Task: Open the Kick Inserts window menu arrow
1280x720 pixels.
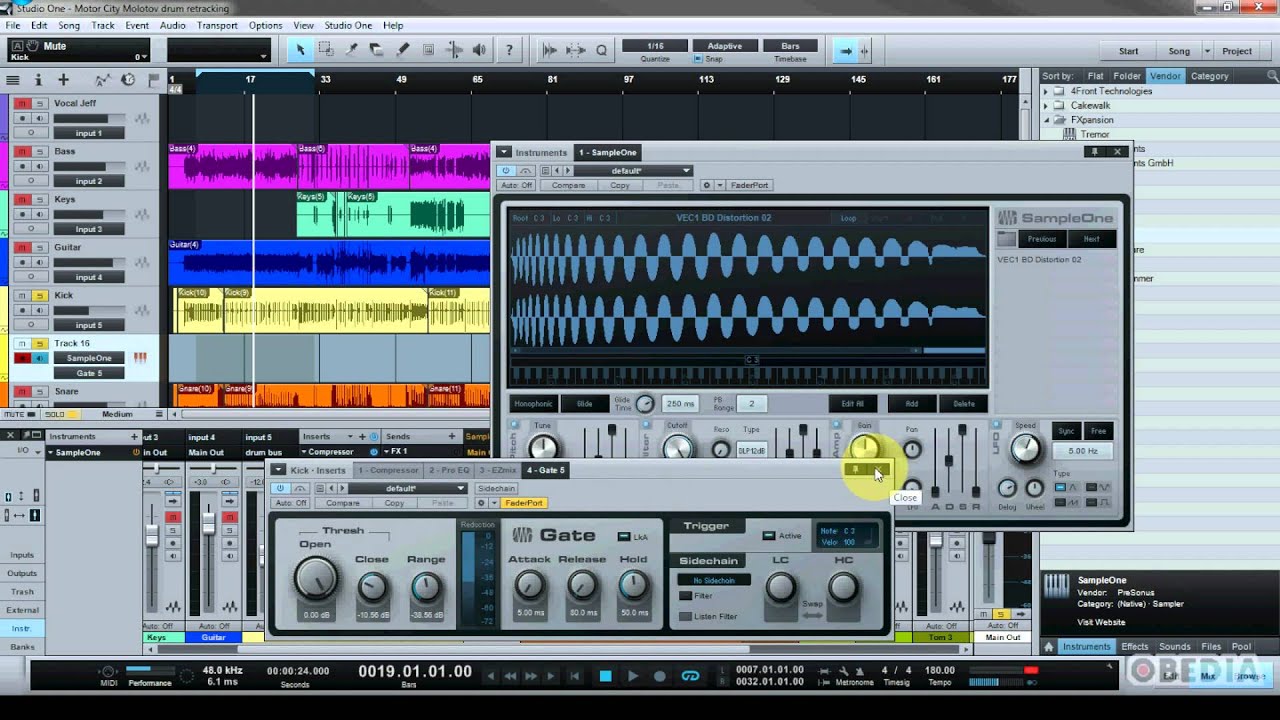Action: [278, 470]
